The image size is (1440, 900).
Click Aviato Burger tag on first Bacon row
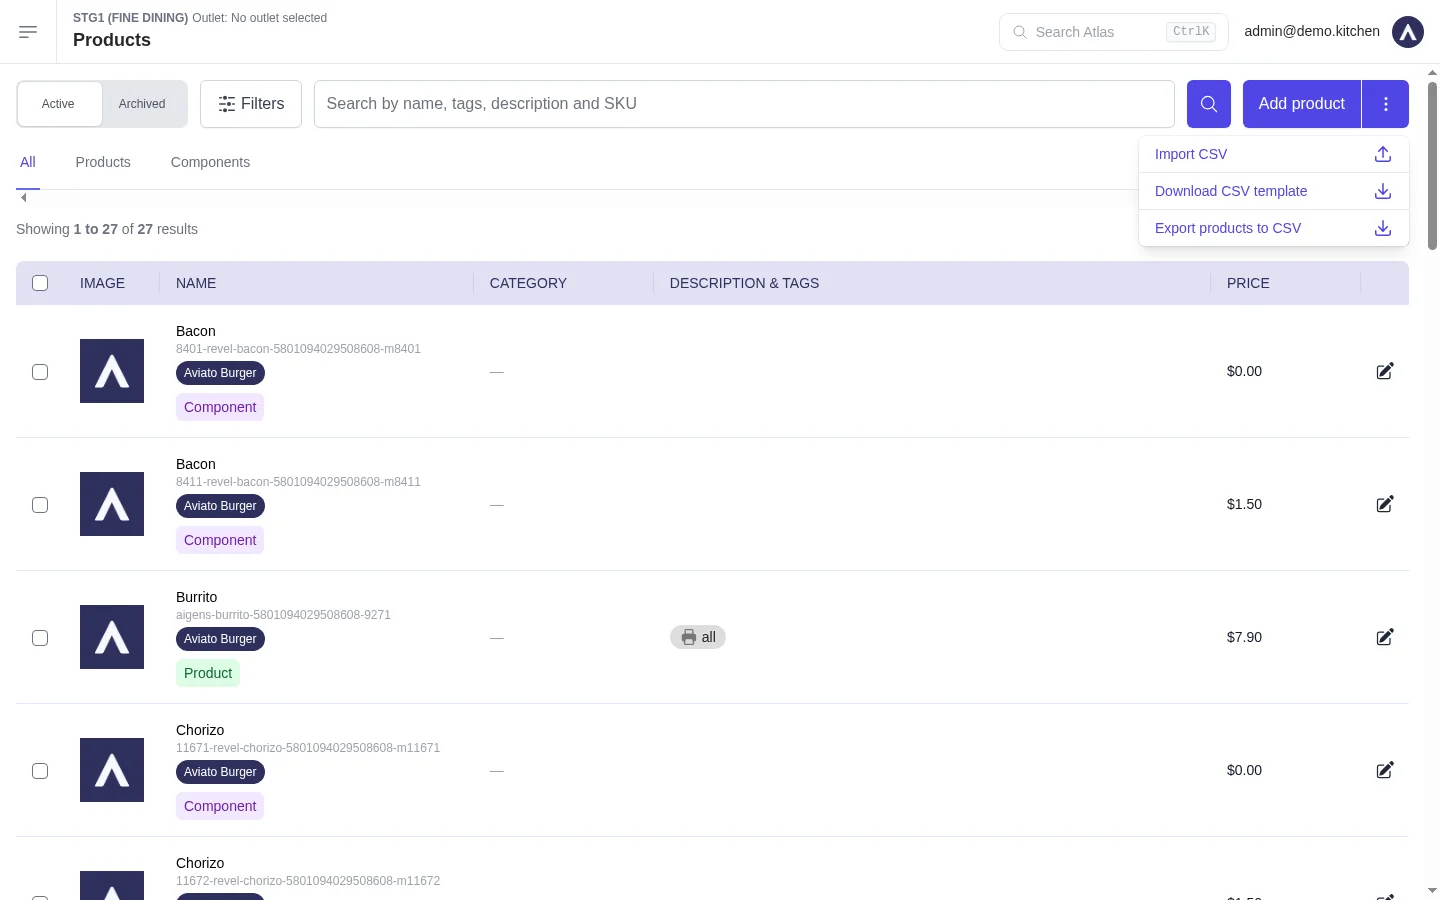220,373
